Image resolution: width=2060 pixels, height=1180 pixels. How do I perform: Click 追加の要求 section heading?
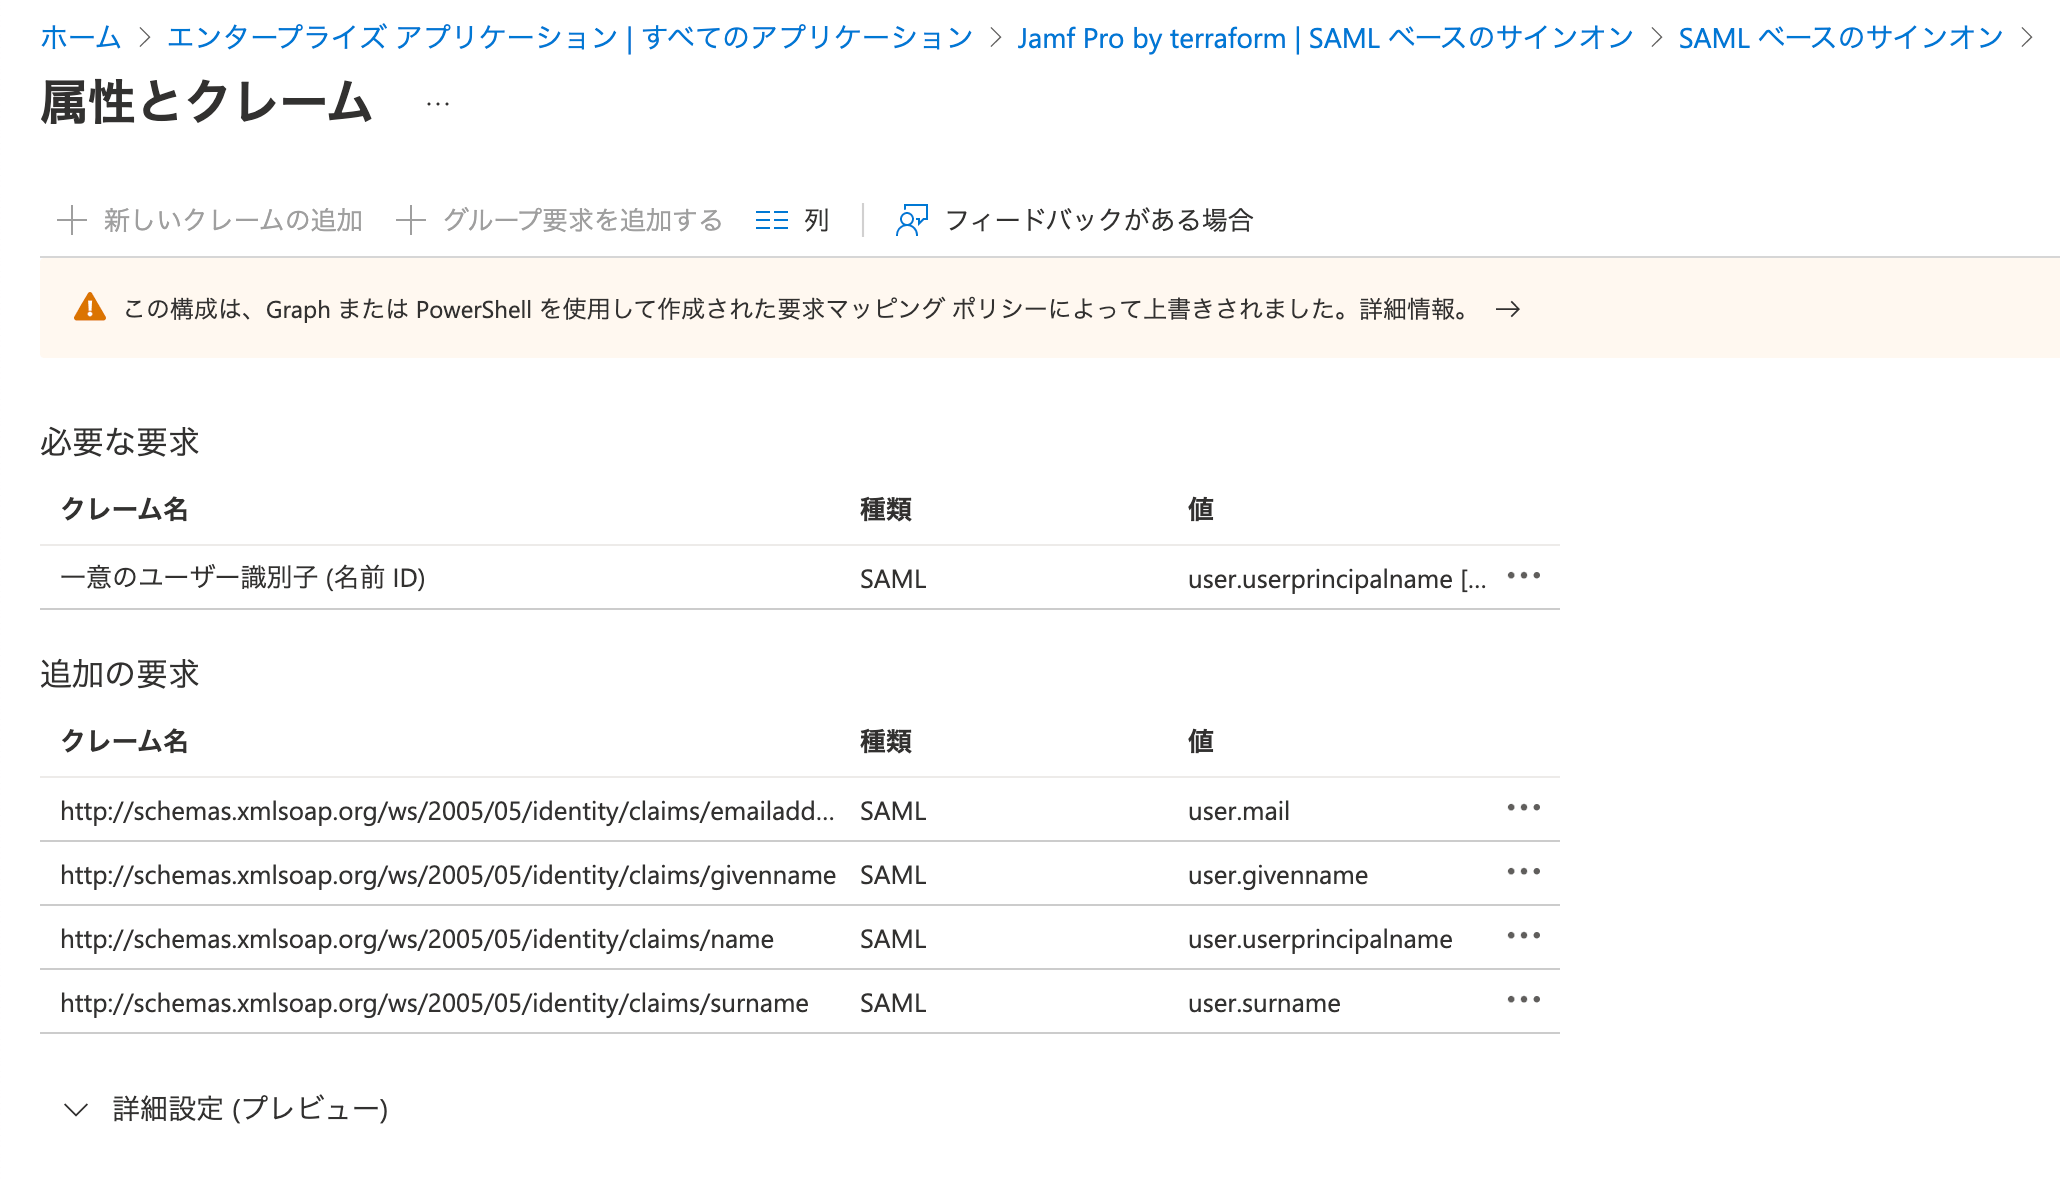pyautogui.click(x=120, y=674)
